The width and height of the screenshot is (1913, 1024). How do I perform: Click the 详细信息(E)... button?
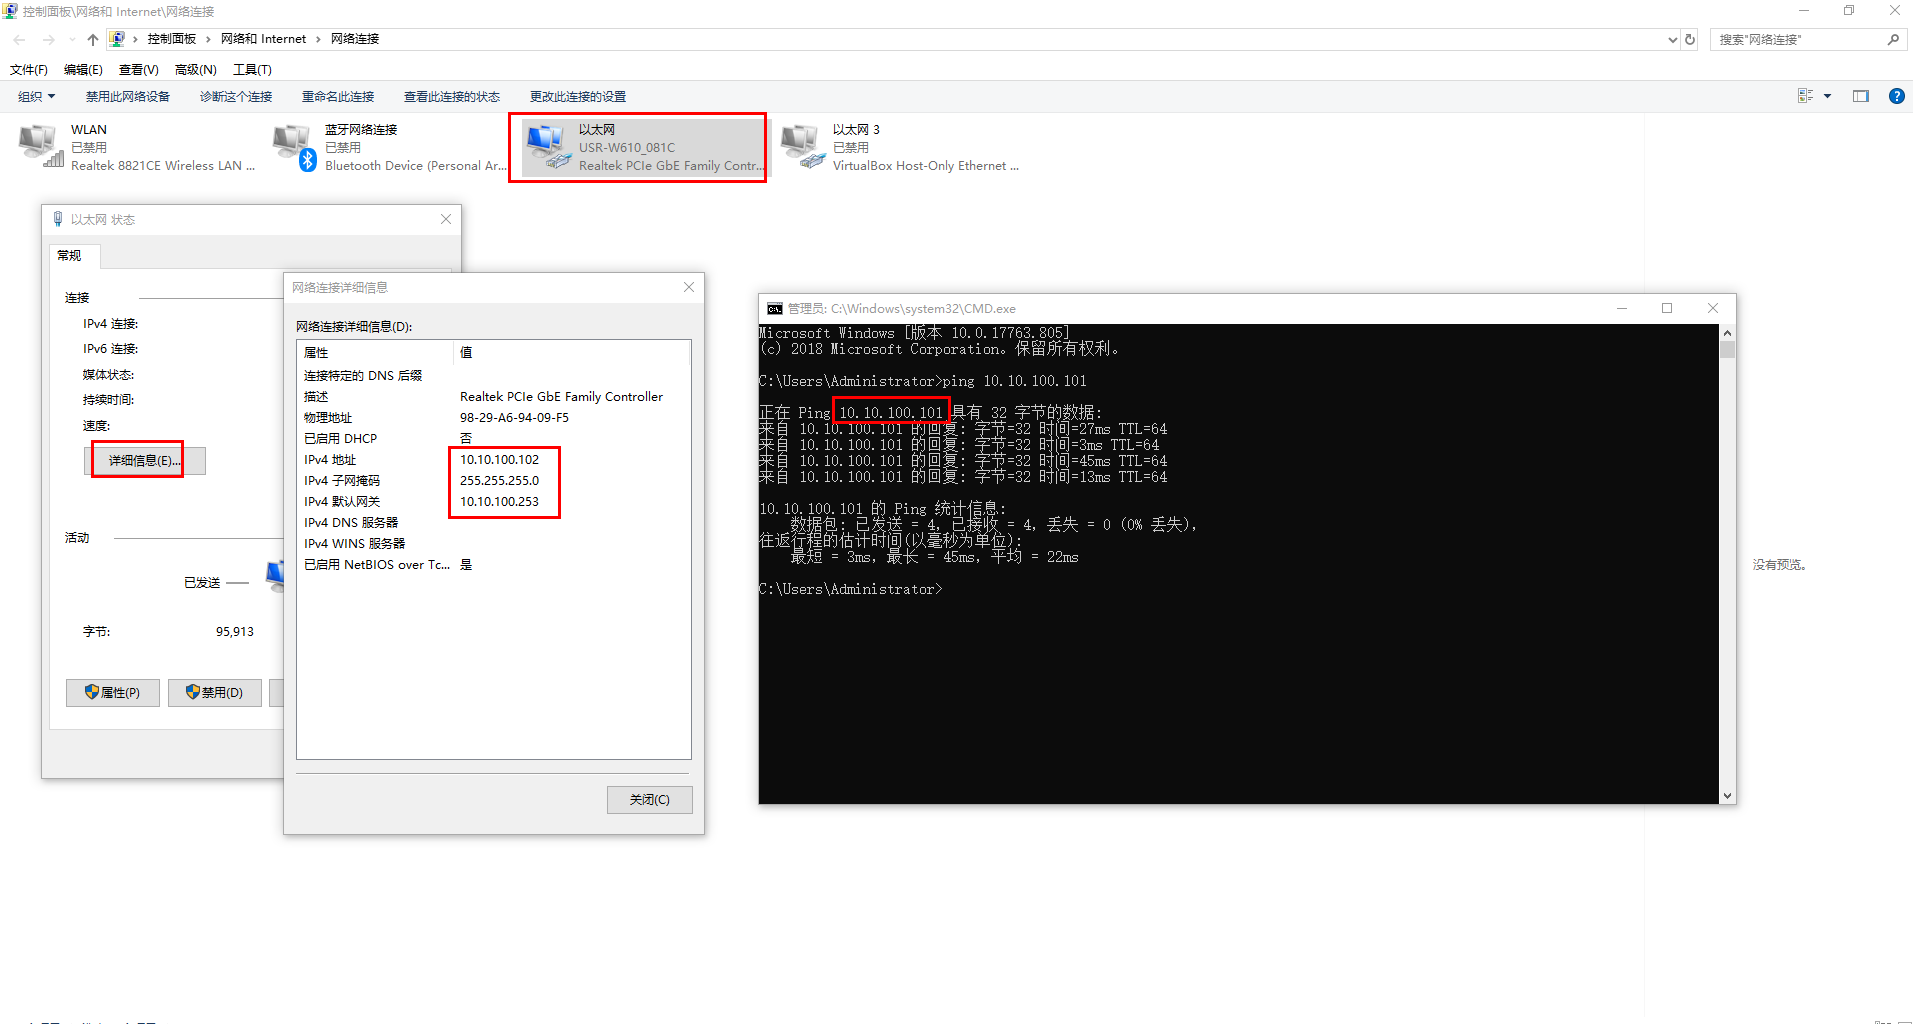(144, 461)
